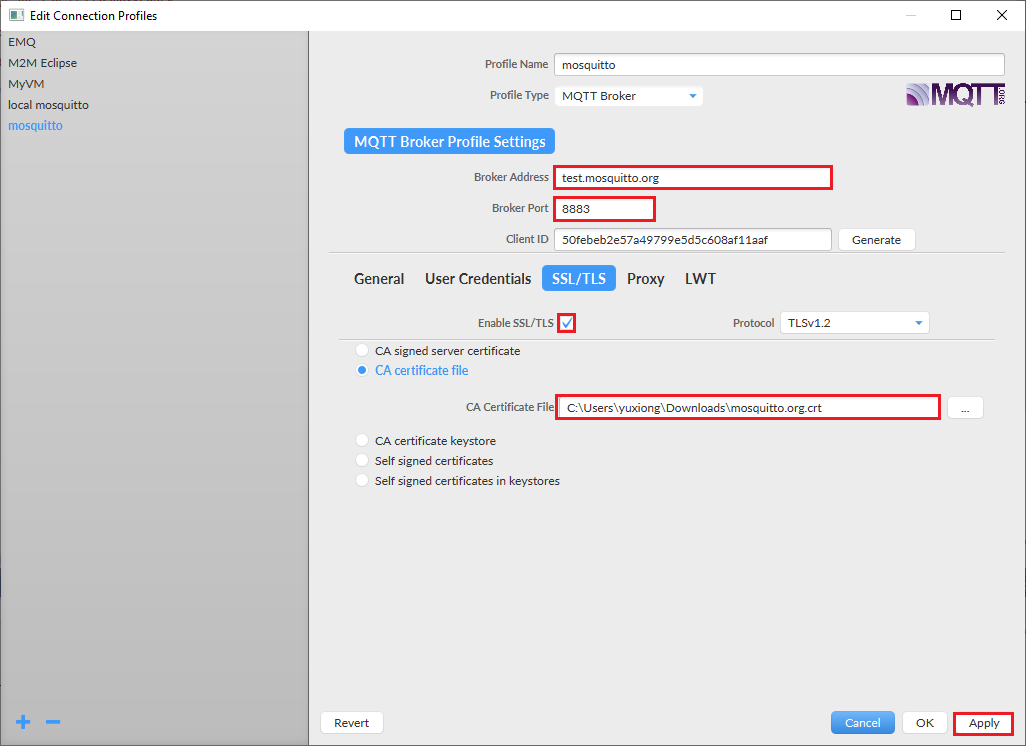Click the Broker Port input field
1026x746 pixels.
604,209
